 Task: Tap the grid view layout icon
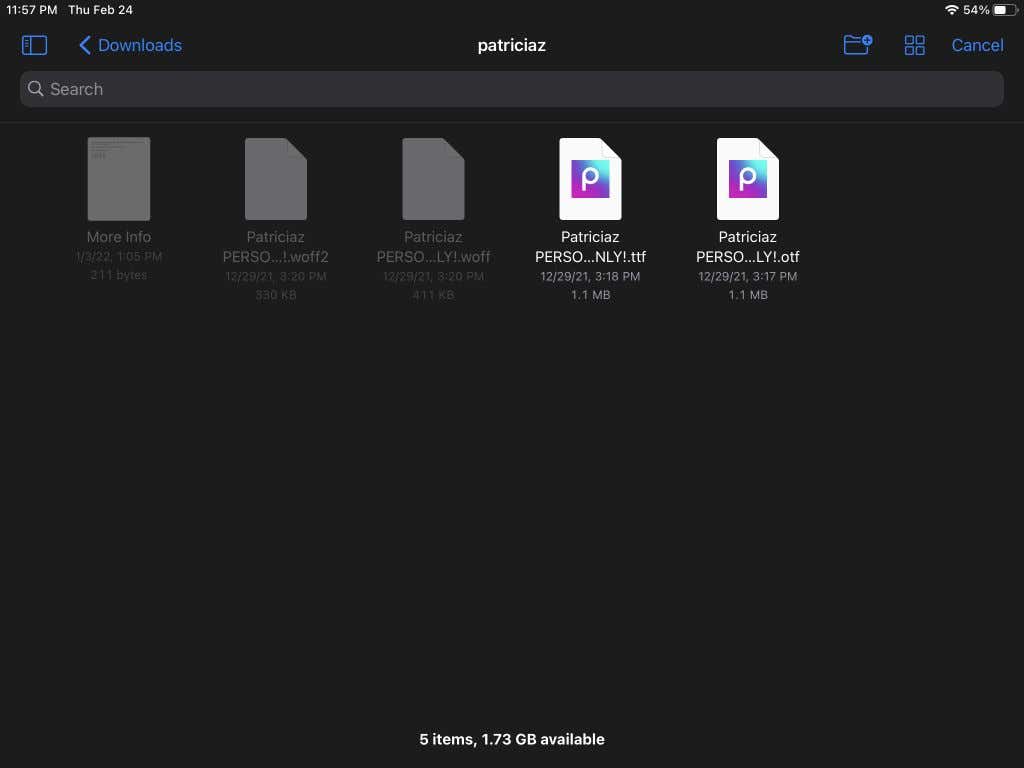(x=914, y=45)
